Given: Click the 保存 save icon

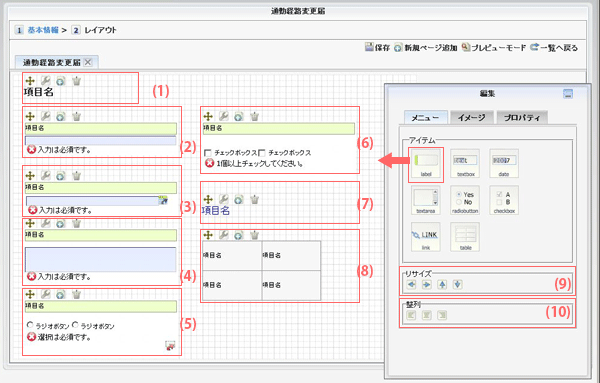Looking at the screenshot, I should (x=369, y=47).
